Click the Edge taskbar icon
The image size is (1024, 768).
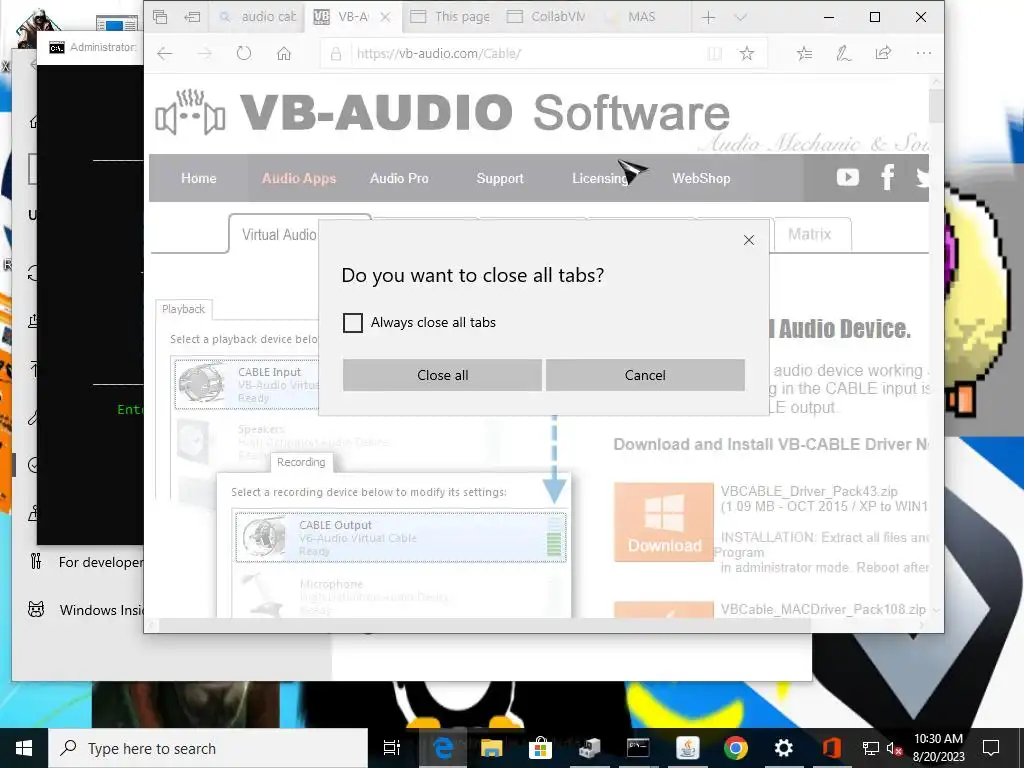click(443, 748)
